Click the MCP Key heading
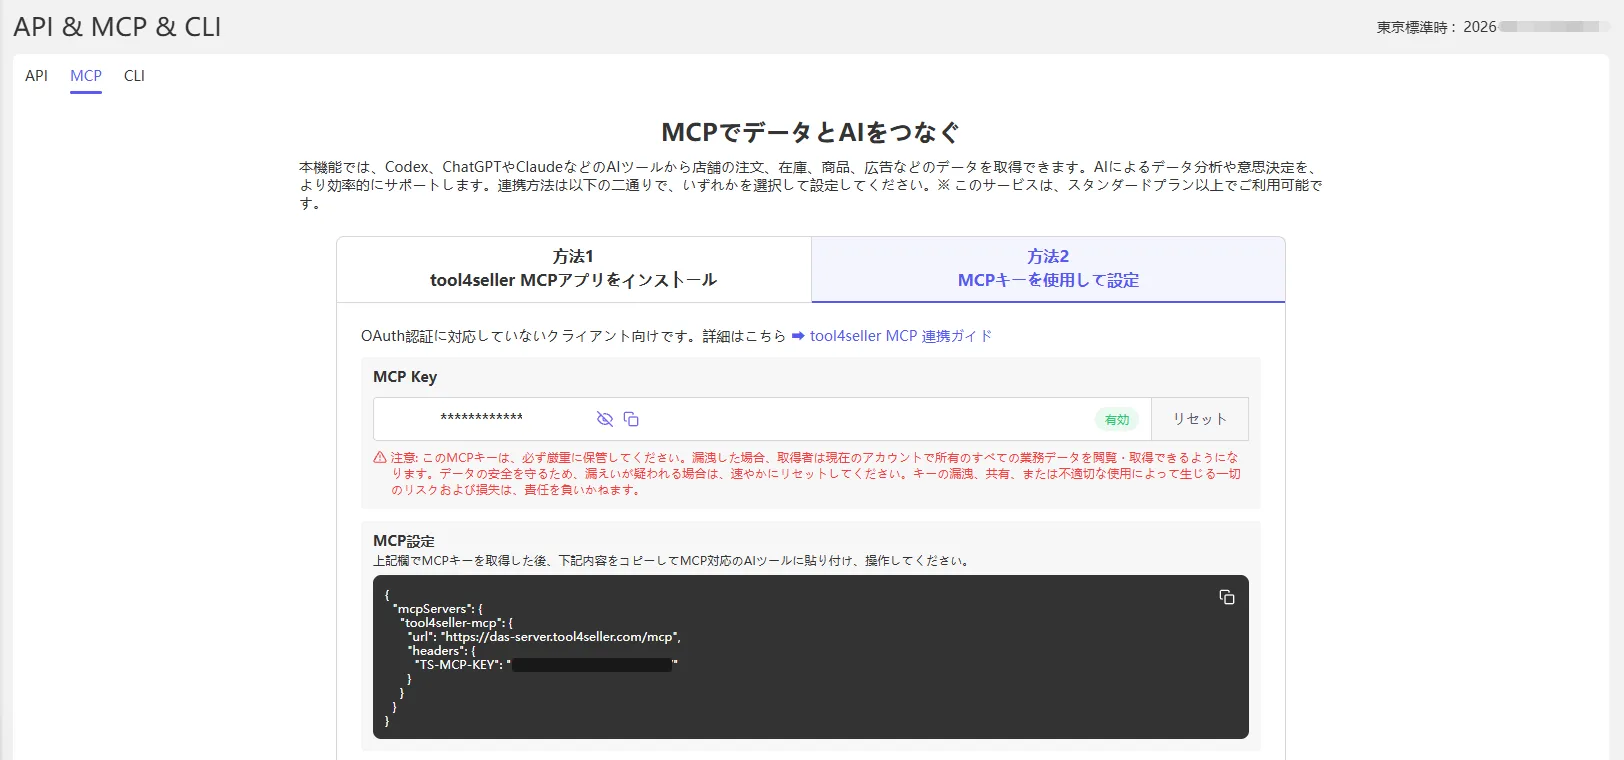 405,377
